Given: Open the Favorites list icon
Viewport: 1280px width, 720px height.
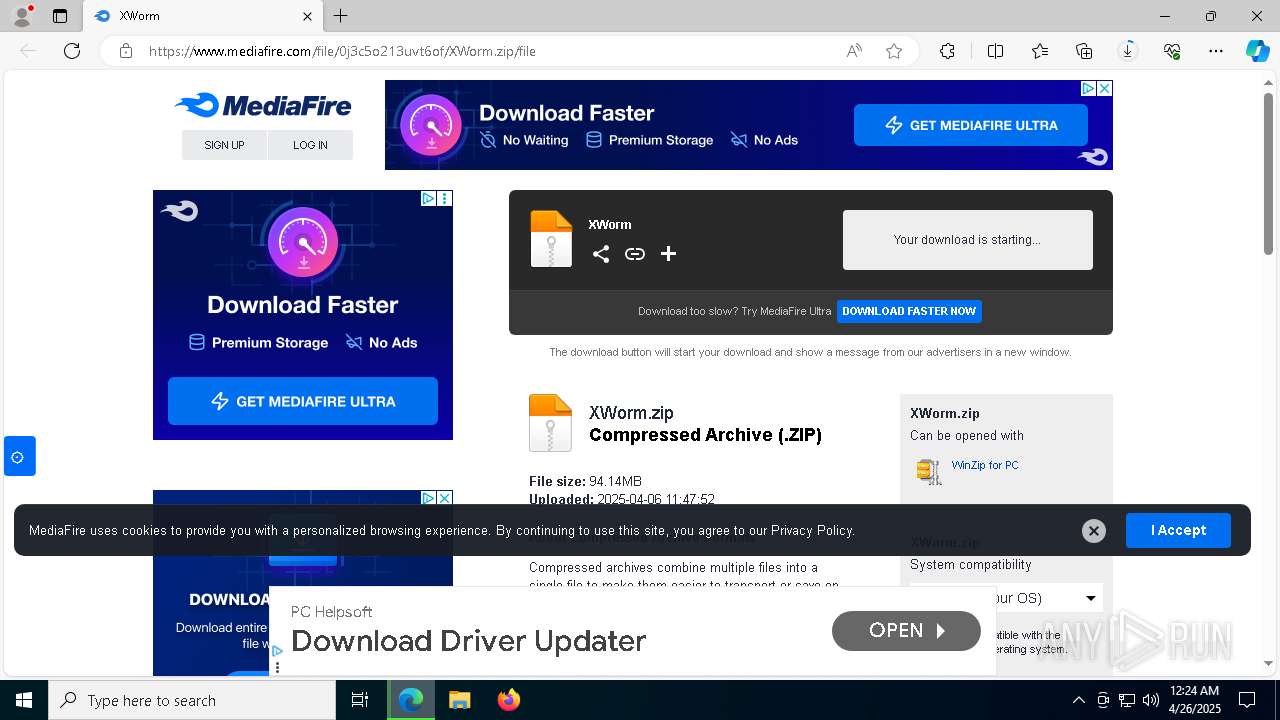Looking at the screenshot, I should [1040, 51].
